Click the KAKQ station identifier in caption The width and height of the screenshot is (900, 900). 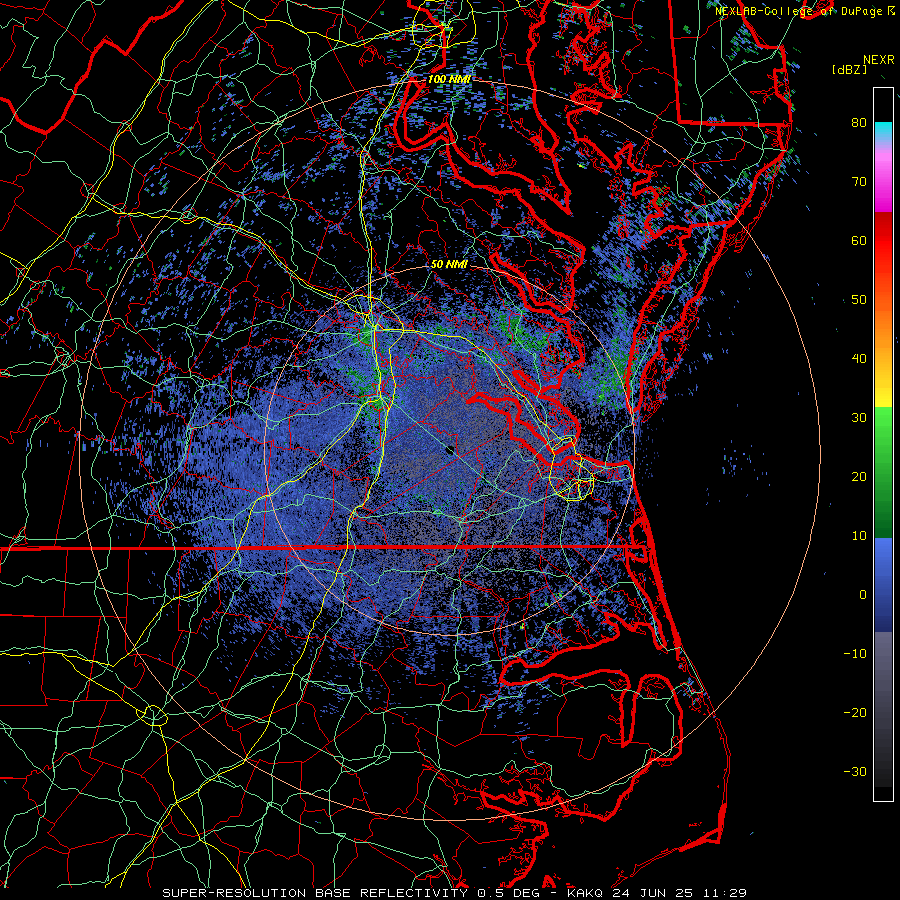tap(585, 893)
